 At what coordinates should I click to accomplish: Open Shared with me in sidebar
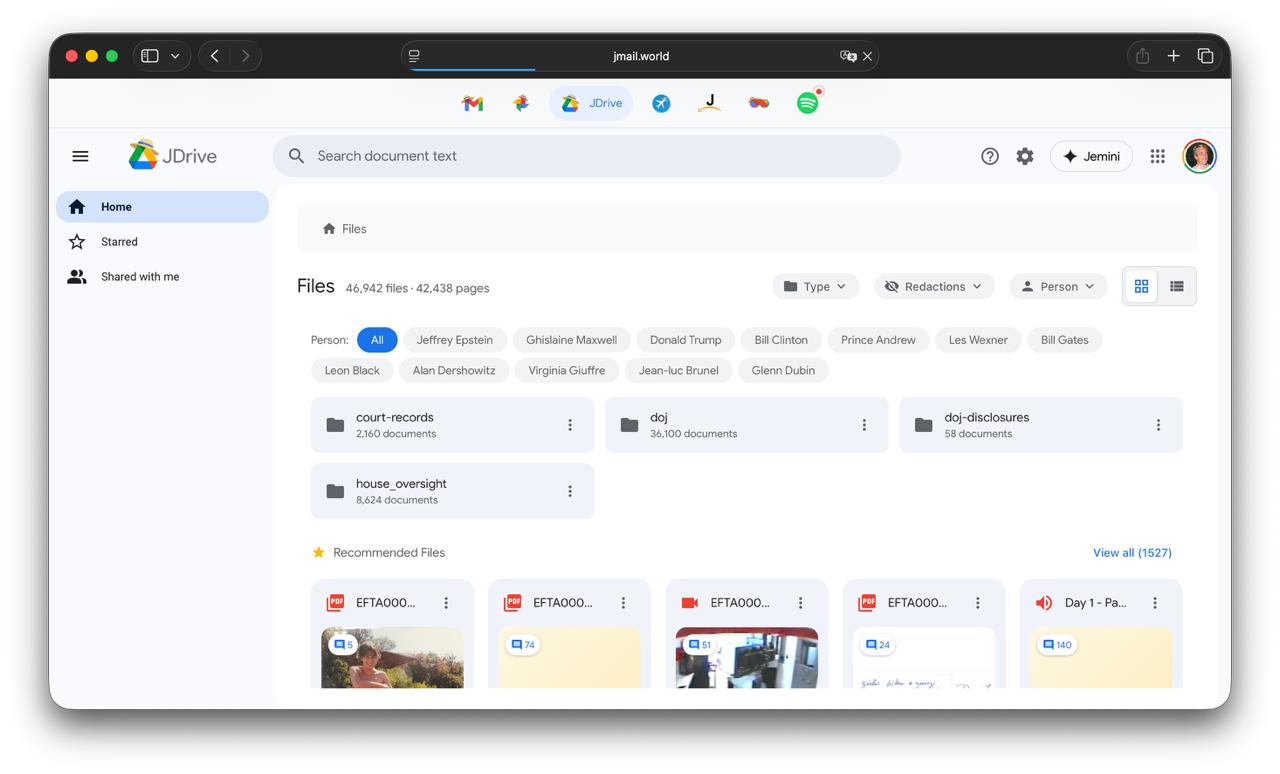click(x=162, y=277)
